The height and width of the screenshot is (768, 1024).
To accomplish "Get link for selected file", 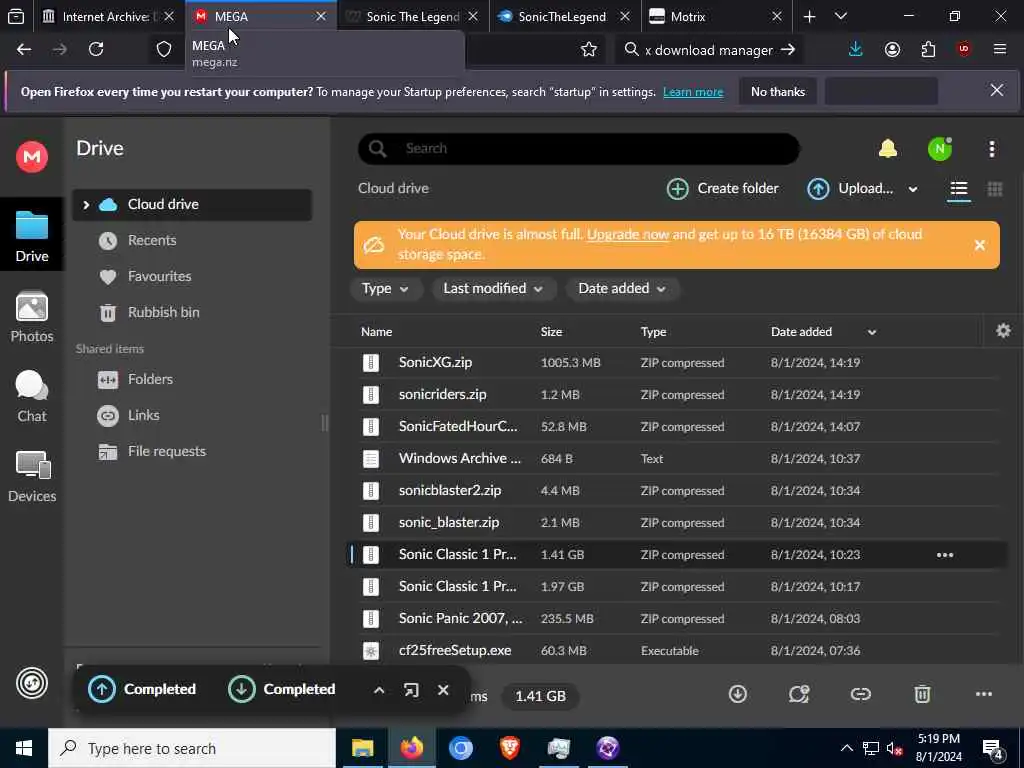I will click(860, 694).
